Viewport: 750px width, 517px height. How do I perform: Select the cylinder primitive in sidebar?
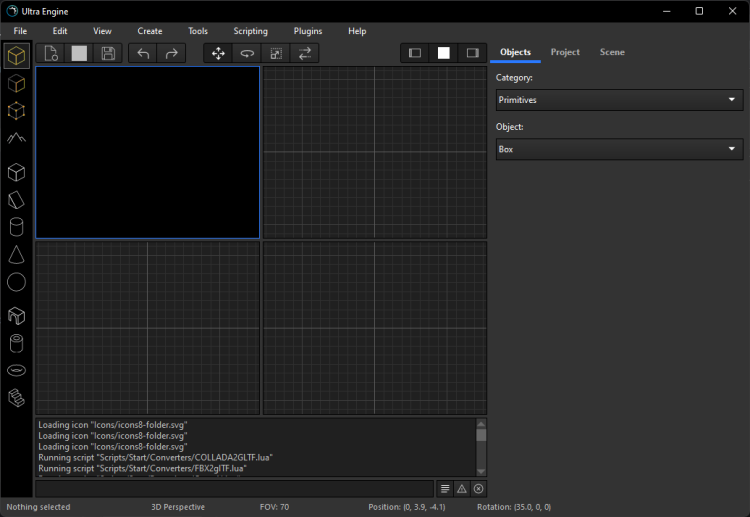[x=16, y=227]
